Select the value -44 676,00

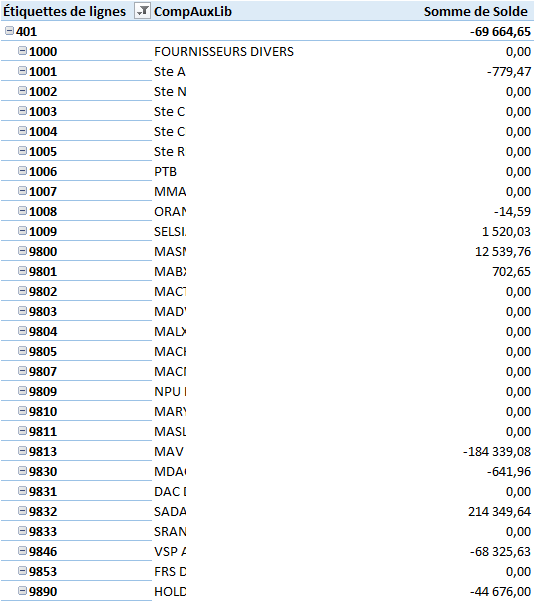500,591
